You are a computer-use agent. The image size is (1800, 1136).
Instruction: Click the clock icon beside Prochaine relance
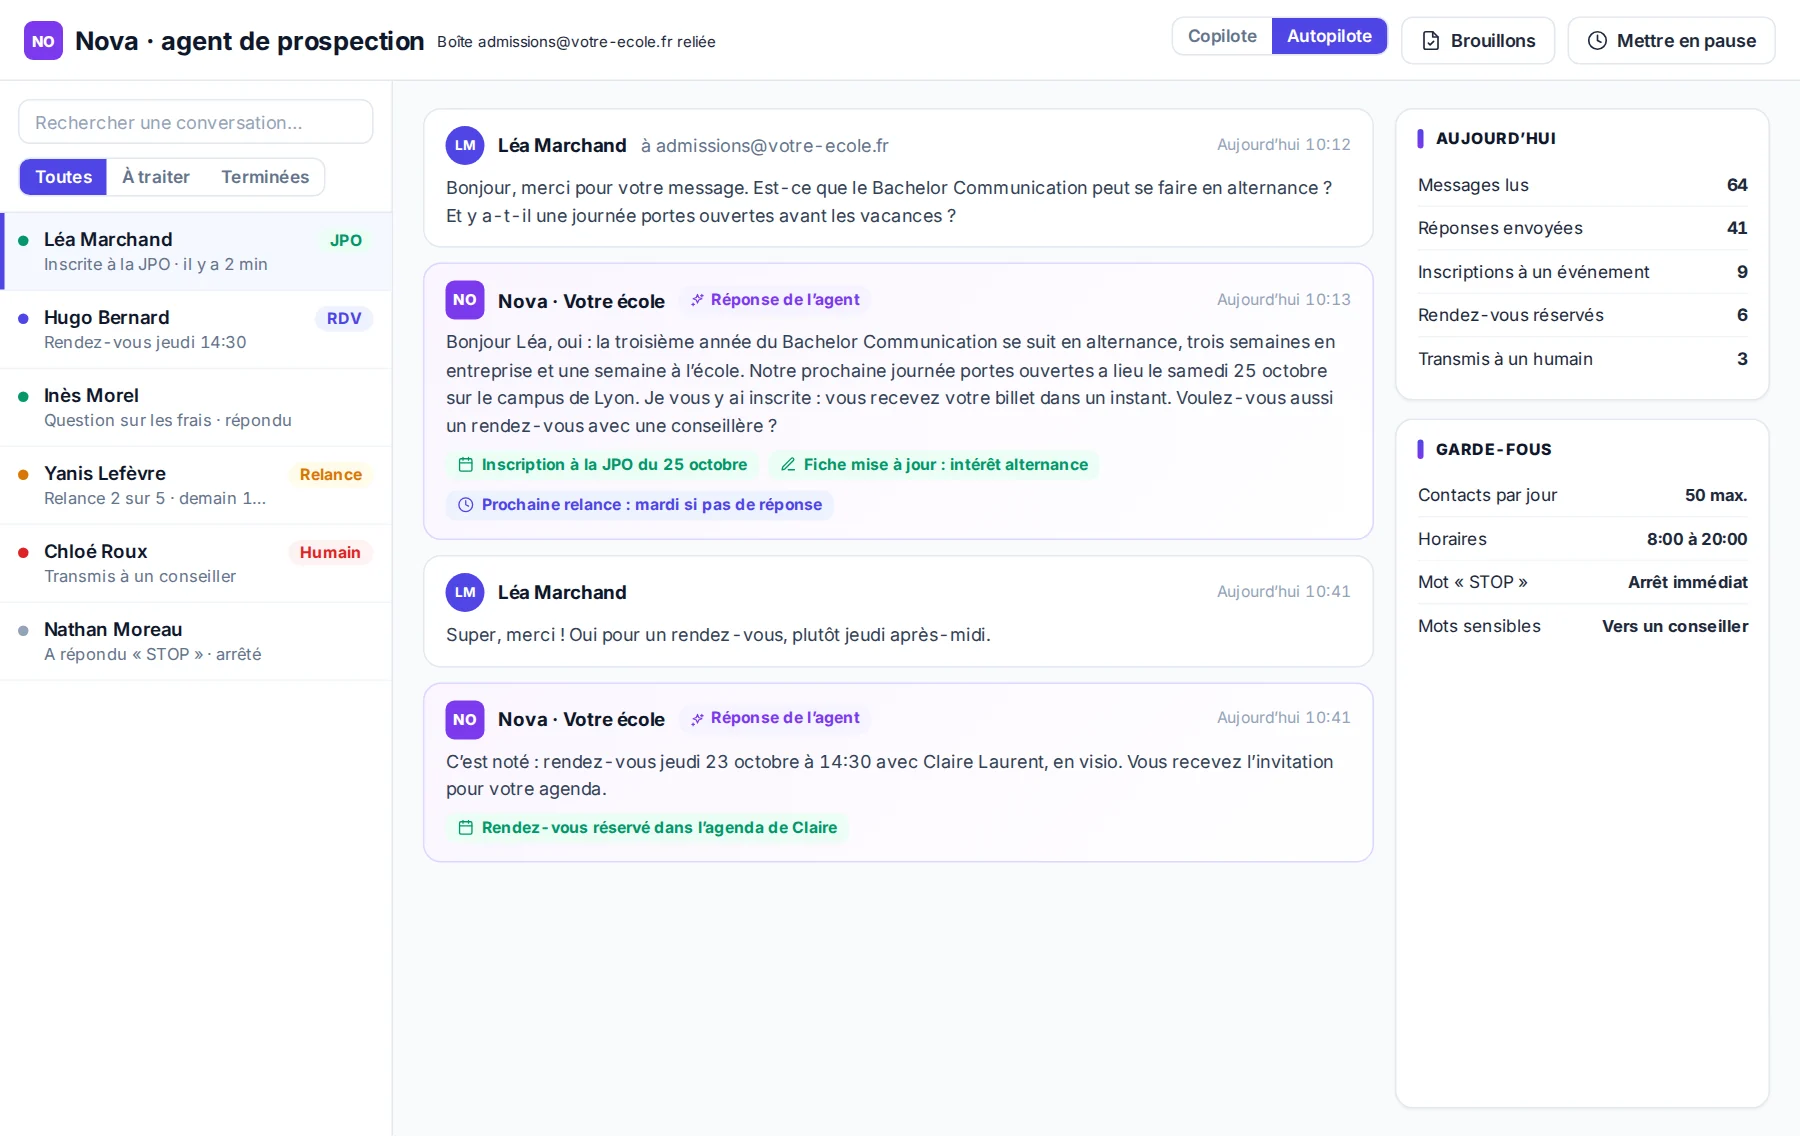click(x=465, y=505)
